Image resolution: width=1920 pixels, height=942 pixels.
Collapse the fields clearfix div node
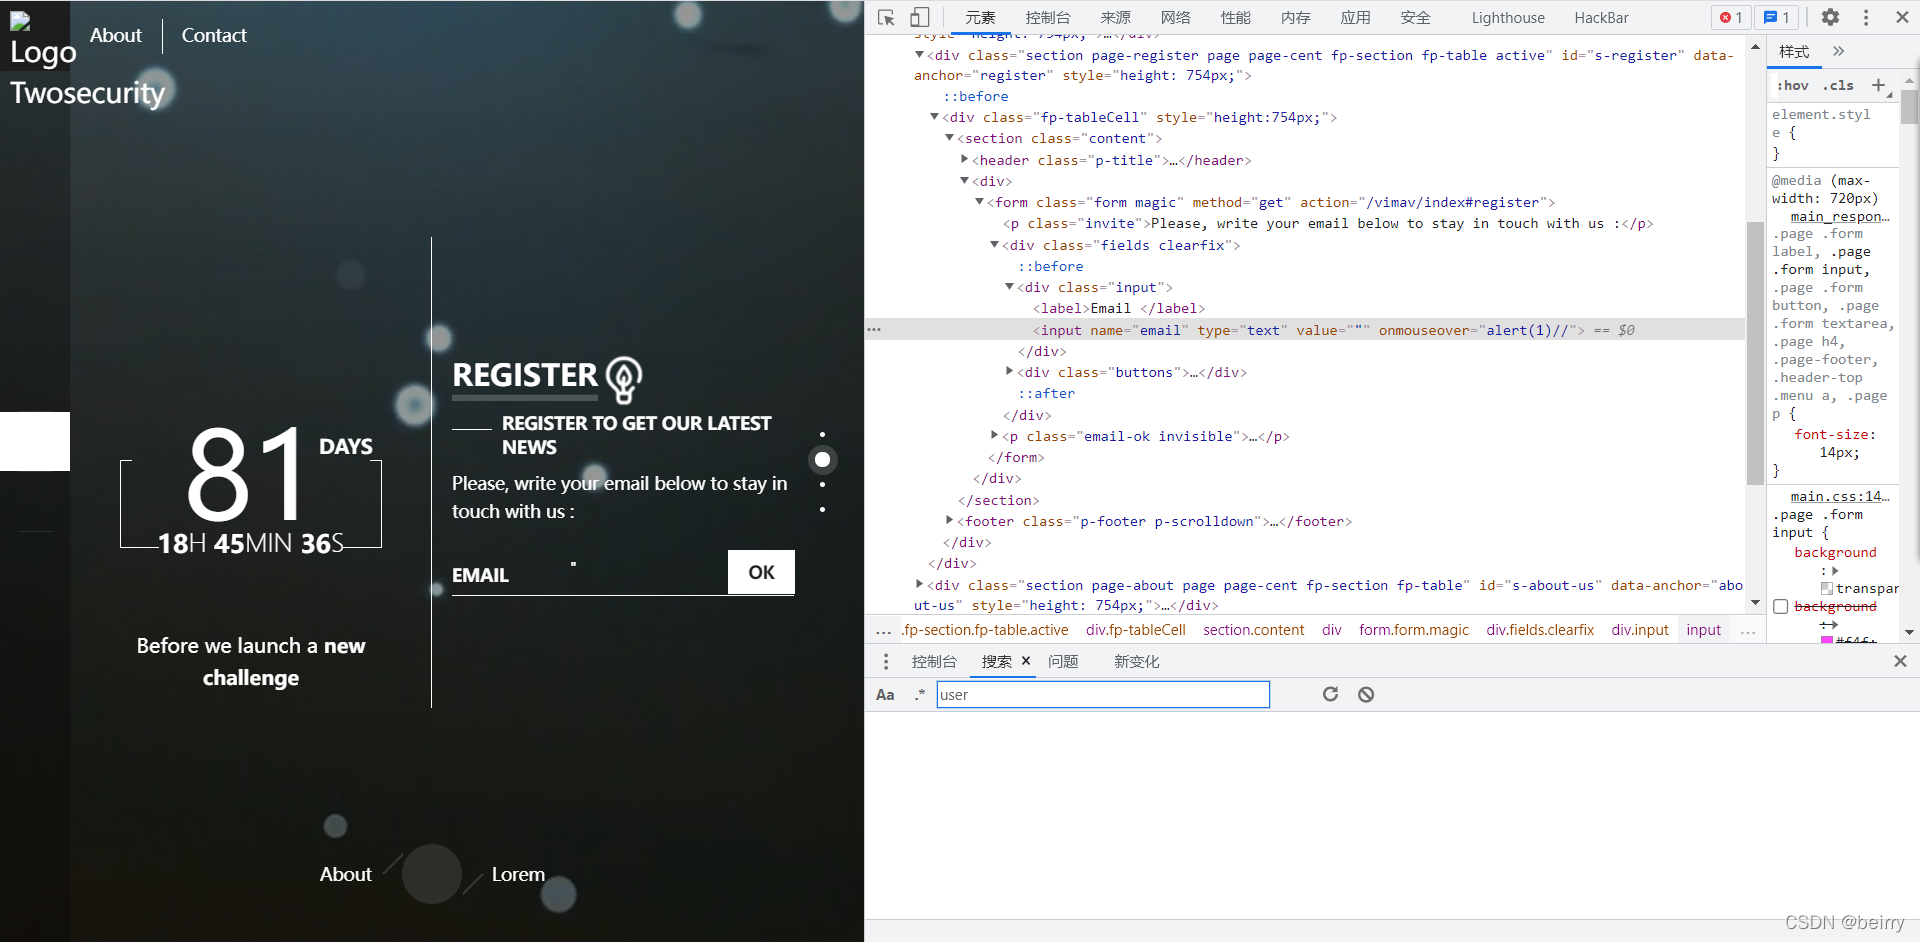995,244
